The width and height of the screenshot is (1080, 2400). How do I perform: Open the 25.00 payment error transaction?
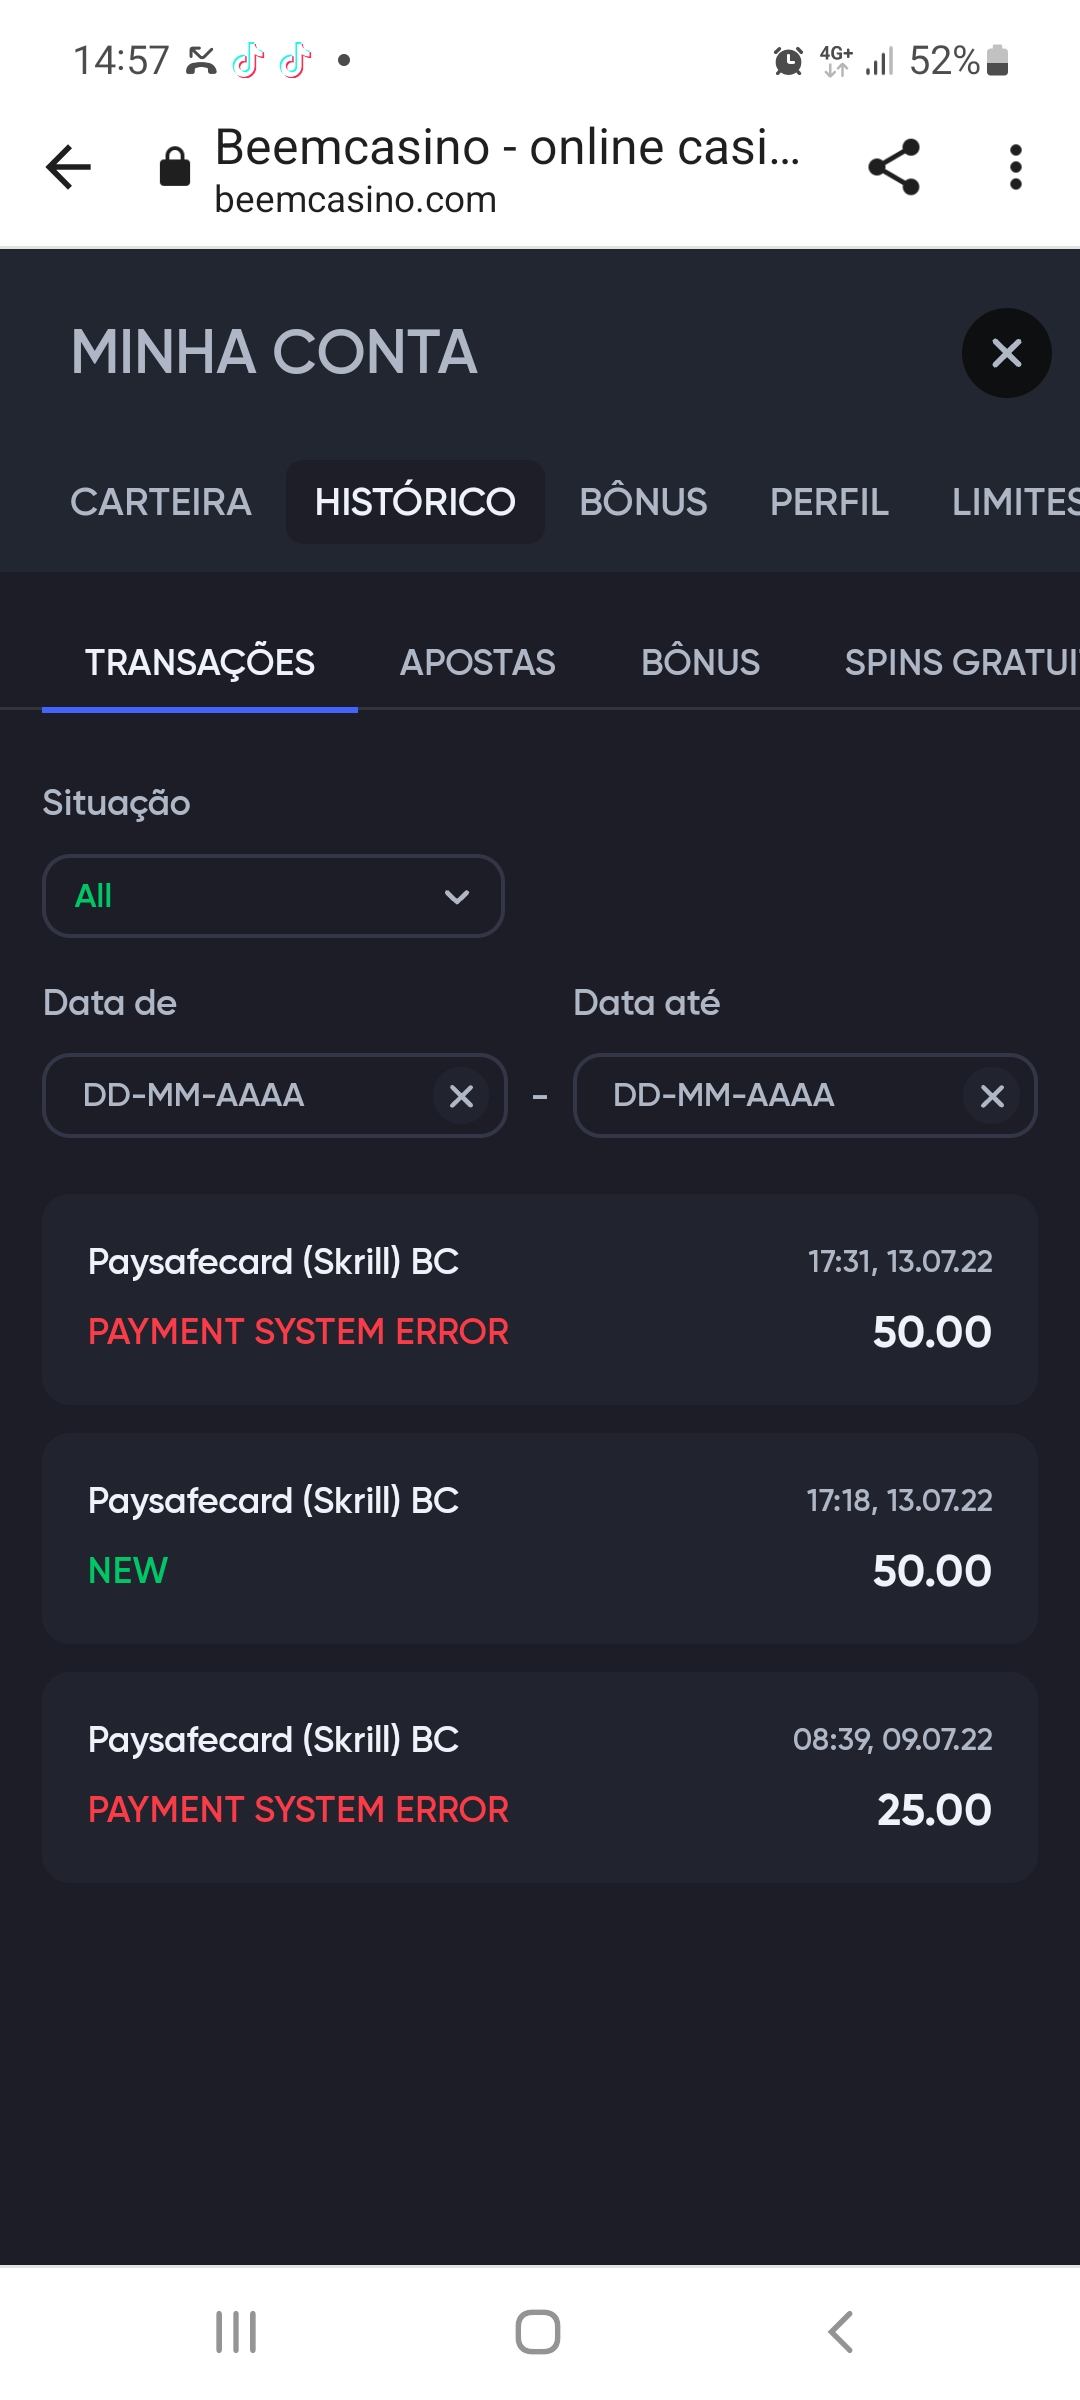(540, 1777)
